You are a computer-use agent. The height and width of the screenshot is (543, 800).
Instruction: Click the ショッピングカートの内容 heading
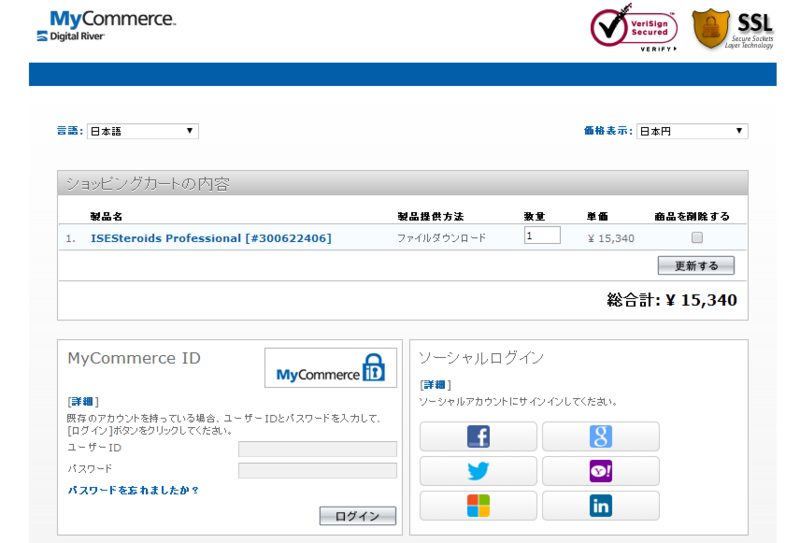148,184
